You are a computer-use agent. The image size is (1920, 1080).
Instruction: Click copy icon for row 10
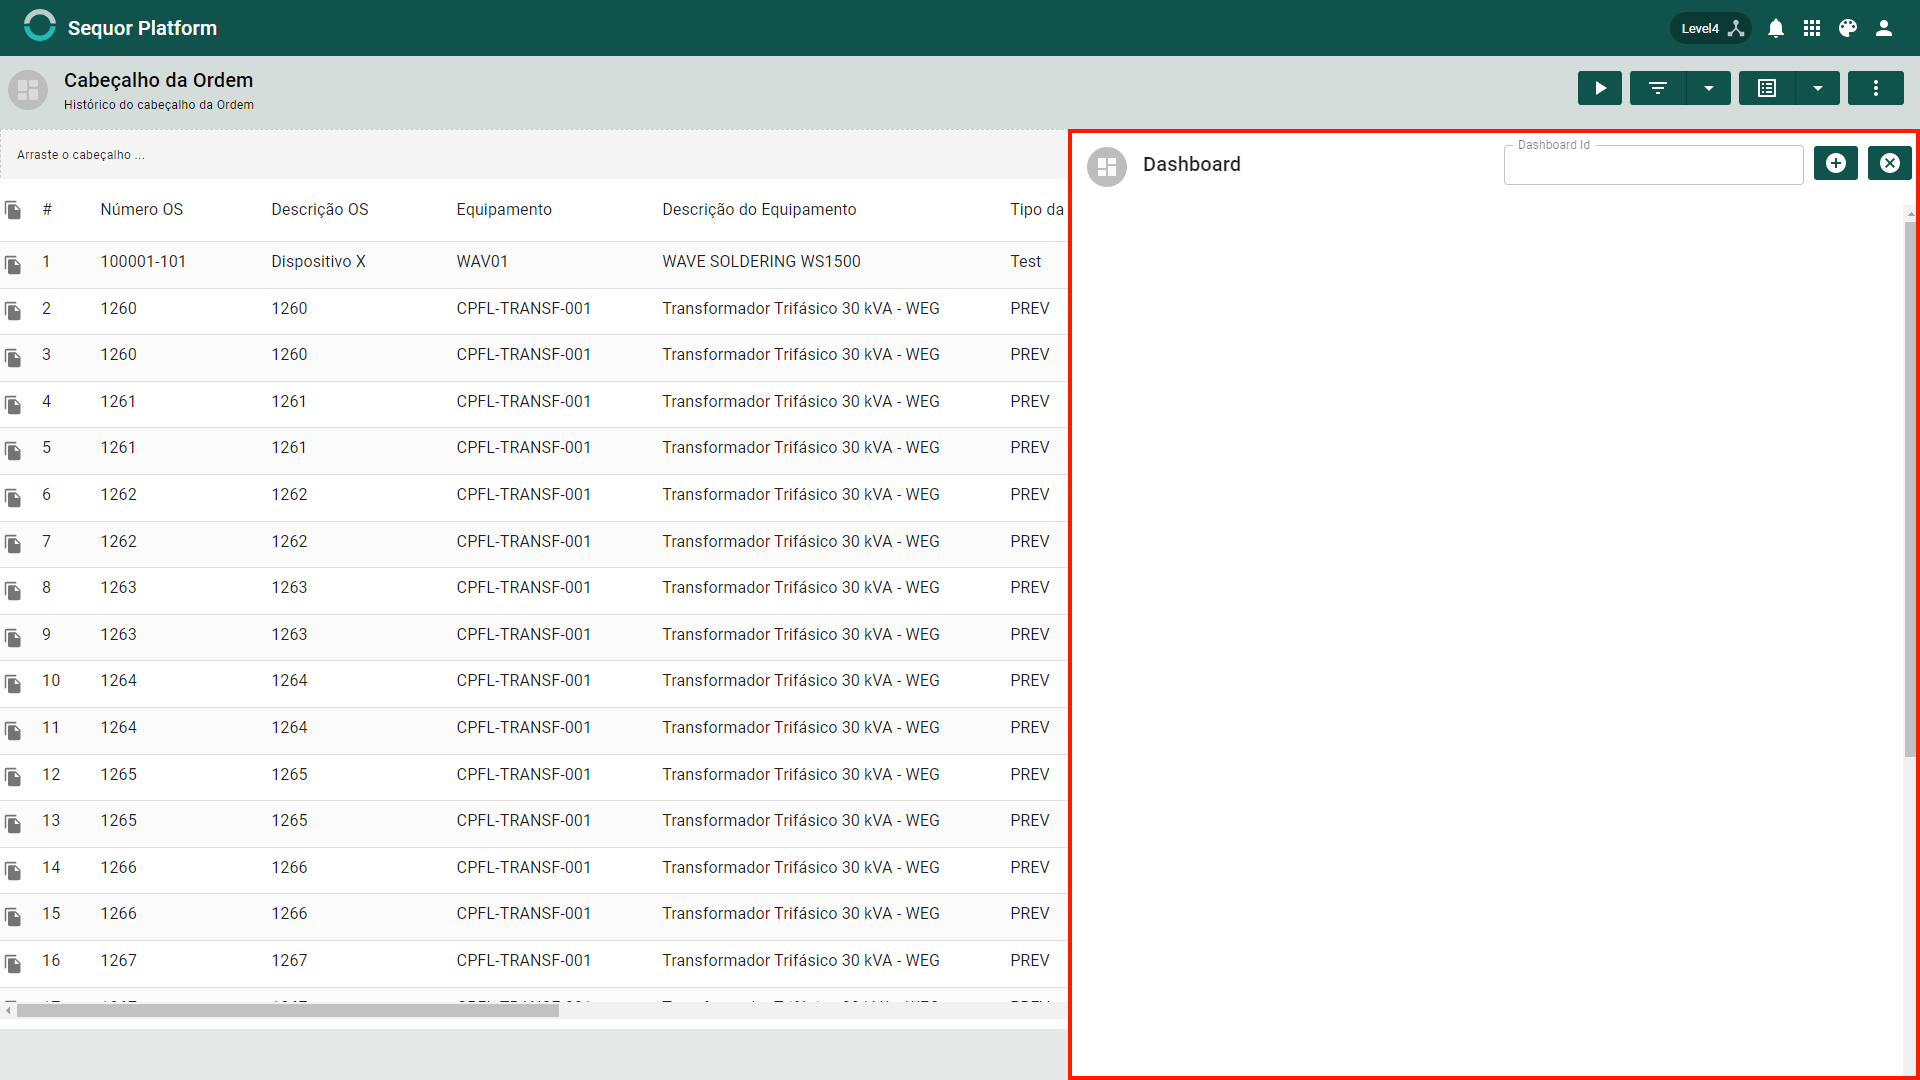click(13, 684)
